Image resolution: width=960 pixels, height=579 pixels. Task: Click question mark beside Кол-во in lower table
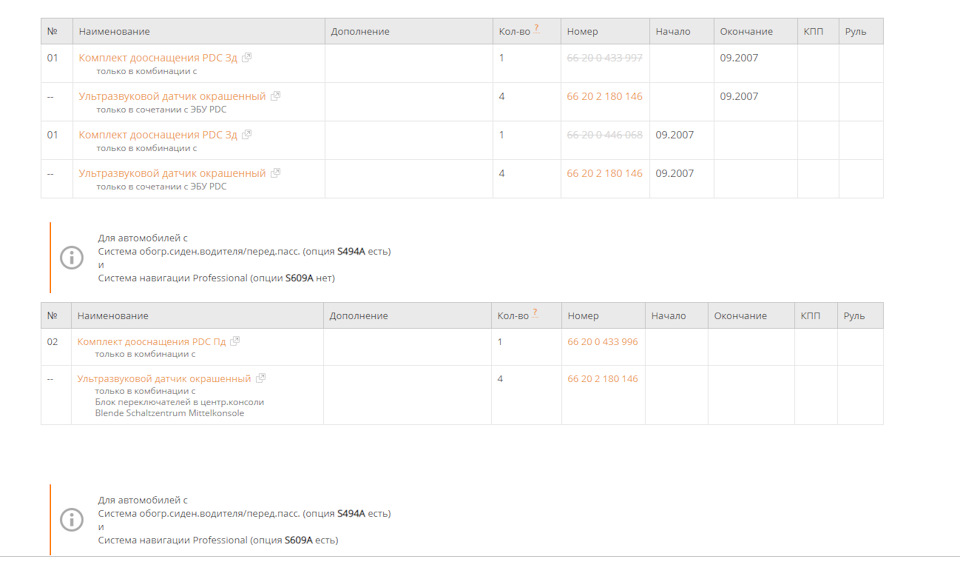[x=535, y=313]
